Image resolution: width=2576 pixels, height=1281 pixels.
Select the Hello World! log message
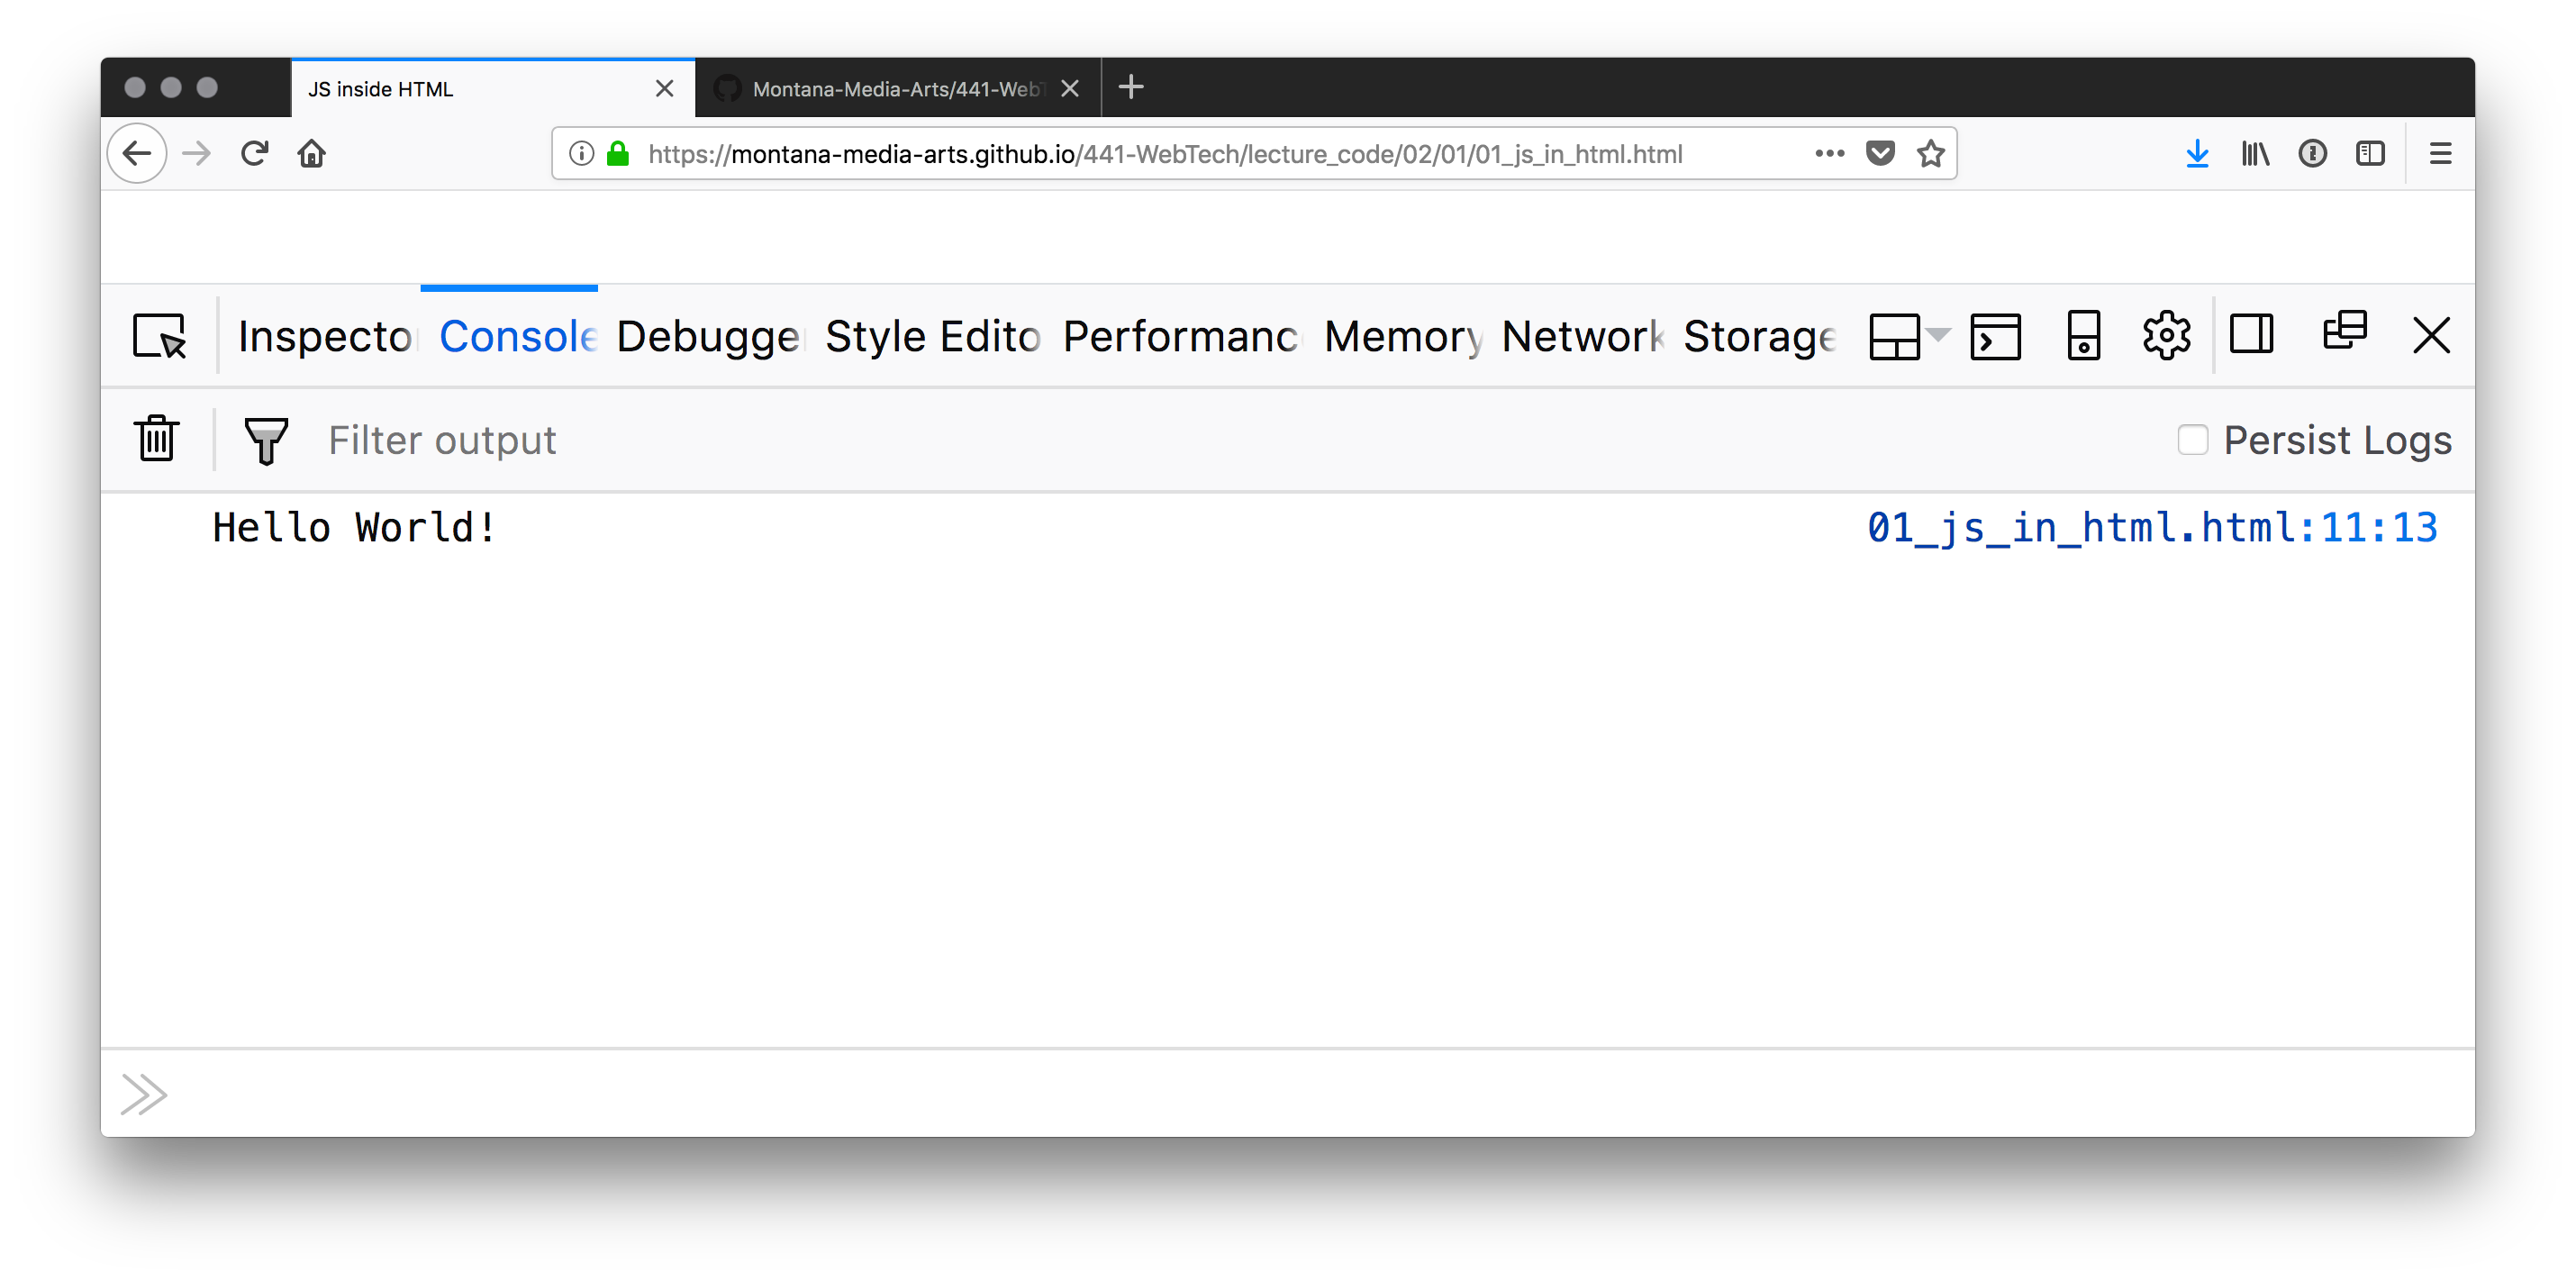[x=354, y=527]
